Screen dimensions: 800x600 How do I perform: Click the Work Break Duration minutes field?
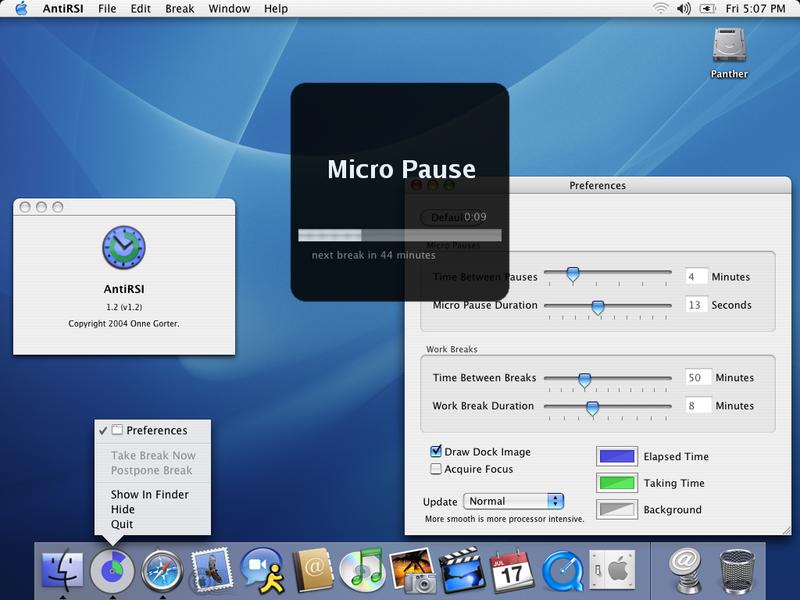tap(697, 406)
